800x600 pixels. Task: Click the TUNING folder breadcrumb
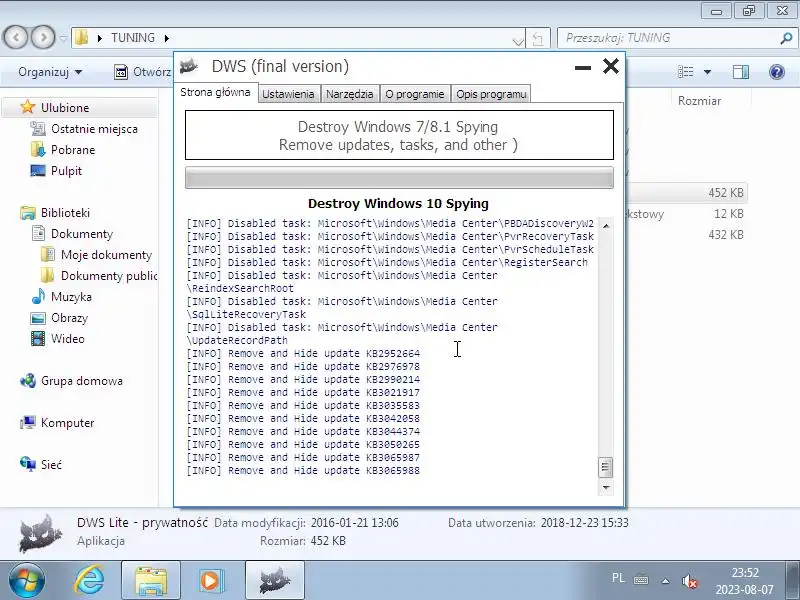coord(133,38)
